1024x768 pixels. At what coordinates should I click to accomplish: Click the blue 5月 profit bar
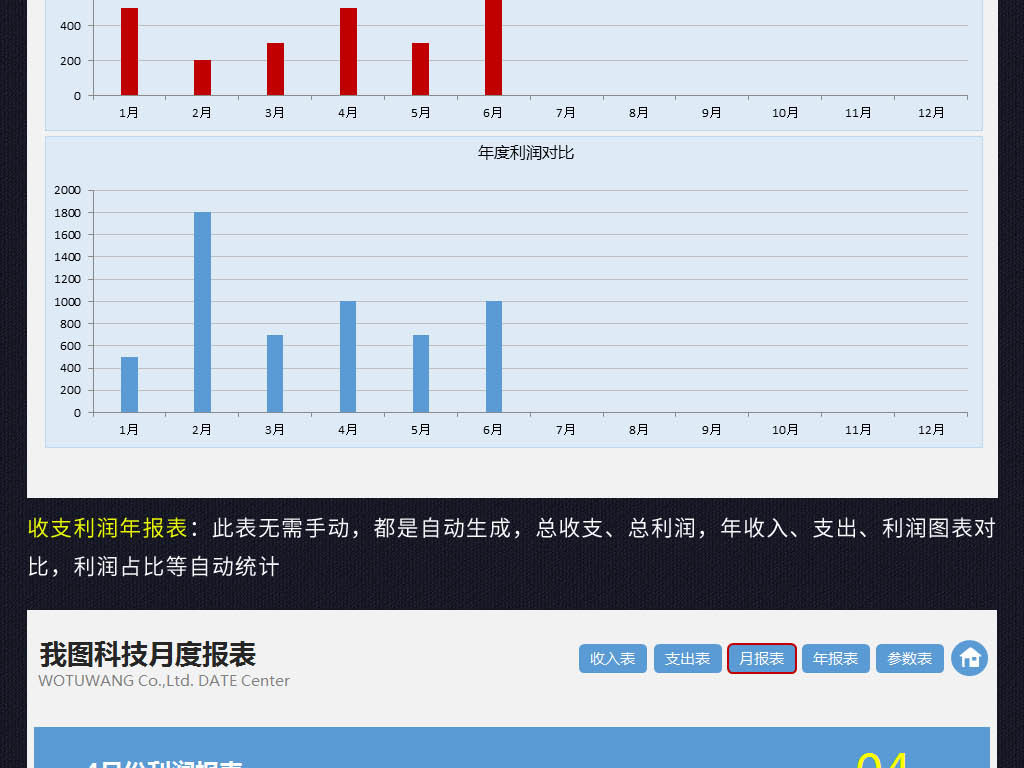[421, 374]
